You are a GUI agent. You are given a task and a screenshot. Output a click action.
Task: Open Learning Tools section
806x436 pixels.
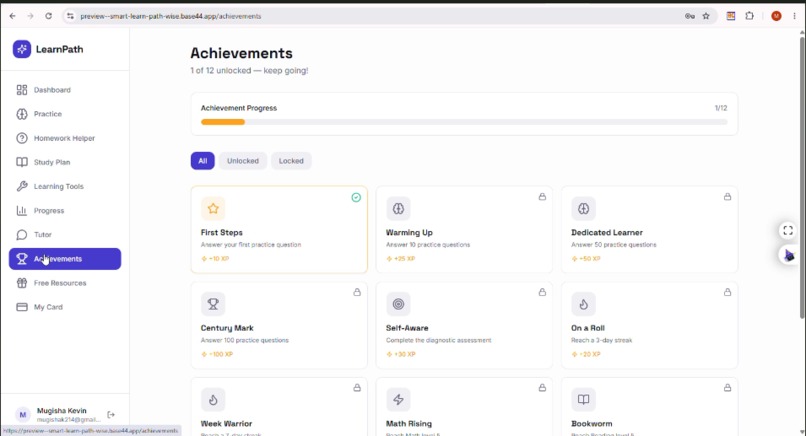pos(65,186)
